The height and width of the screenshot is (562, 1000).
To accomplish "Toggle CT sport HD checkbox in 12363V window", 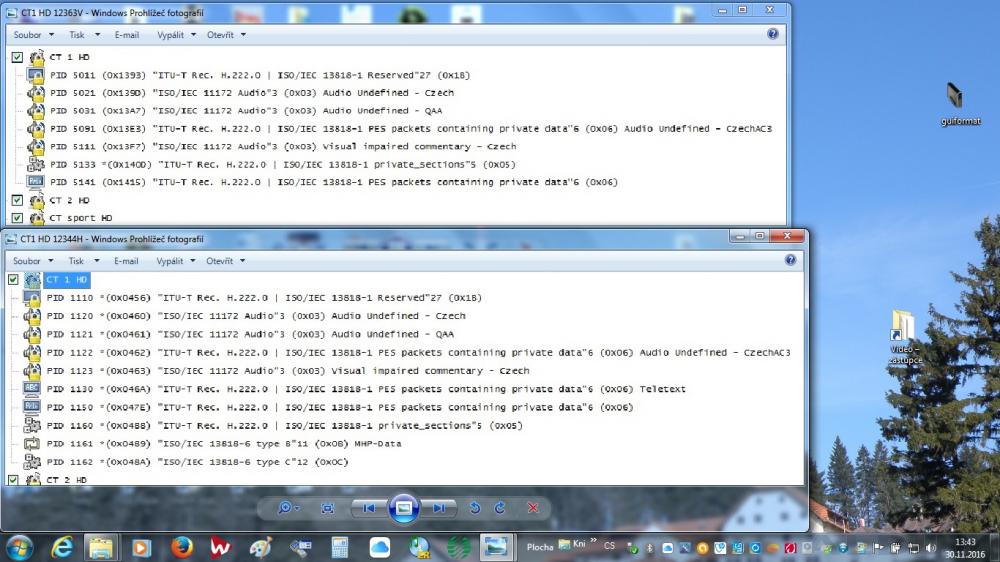I will [17, 218].
